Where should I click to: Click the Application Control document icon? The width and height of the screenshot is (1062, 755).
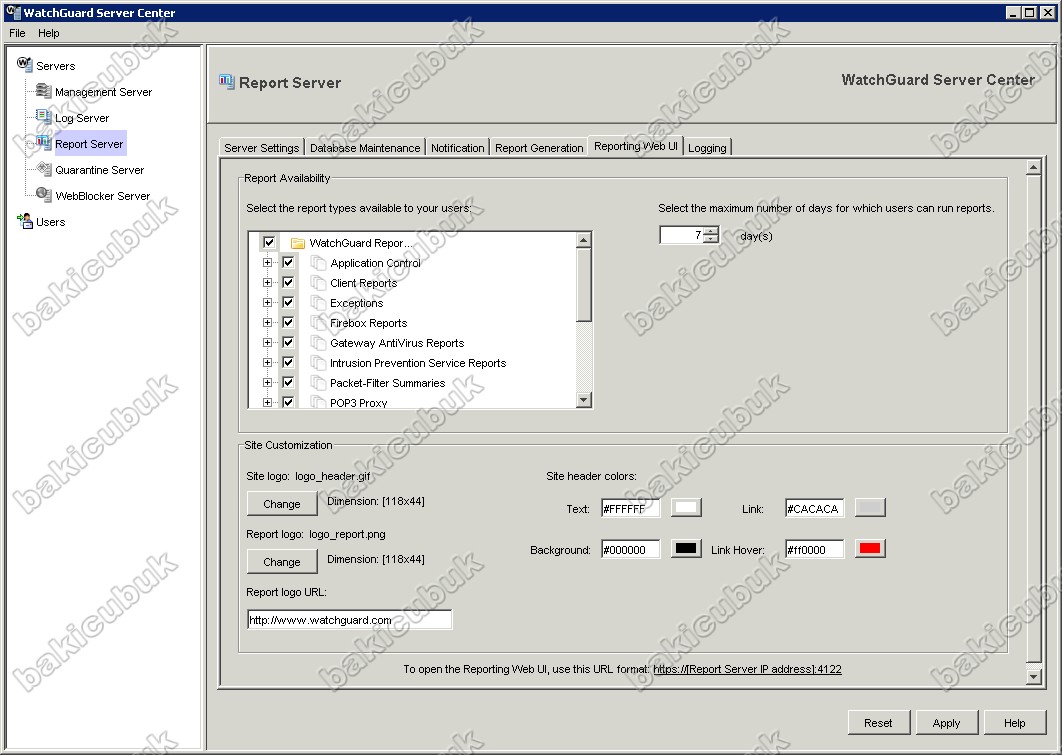[x=318, y=263]
